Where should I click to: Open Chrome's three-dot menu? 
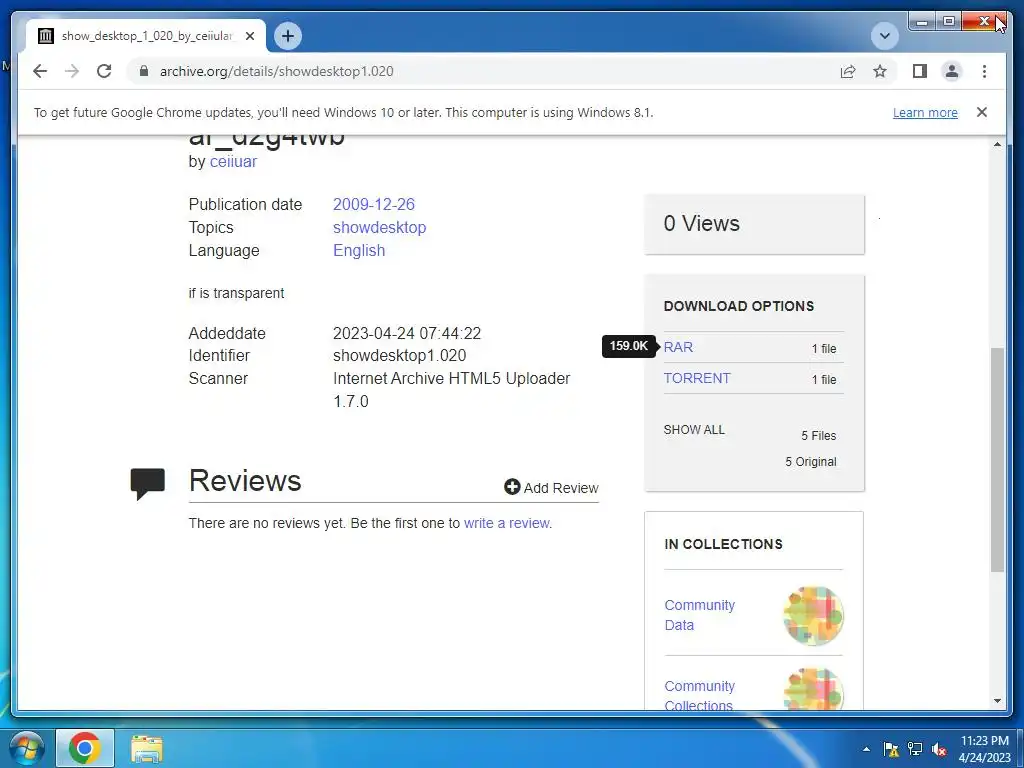984,71
